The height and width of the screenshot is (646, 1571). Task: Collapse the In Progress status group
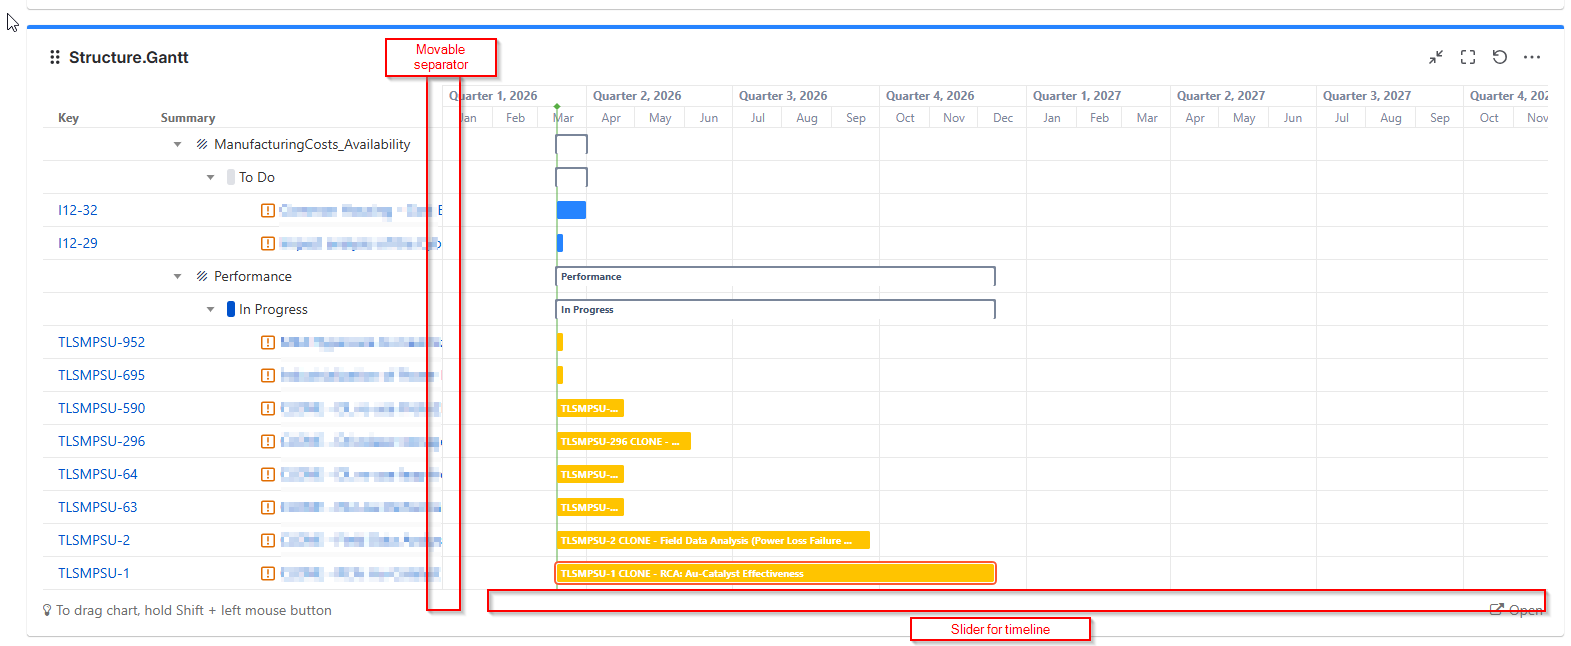tap(210, 309)
